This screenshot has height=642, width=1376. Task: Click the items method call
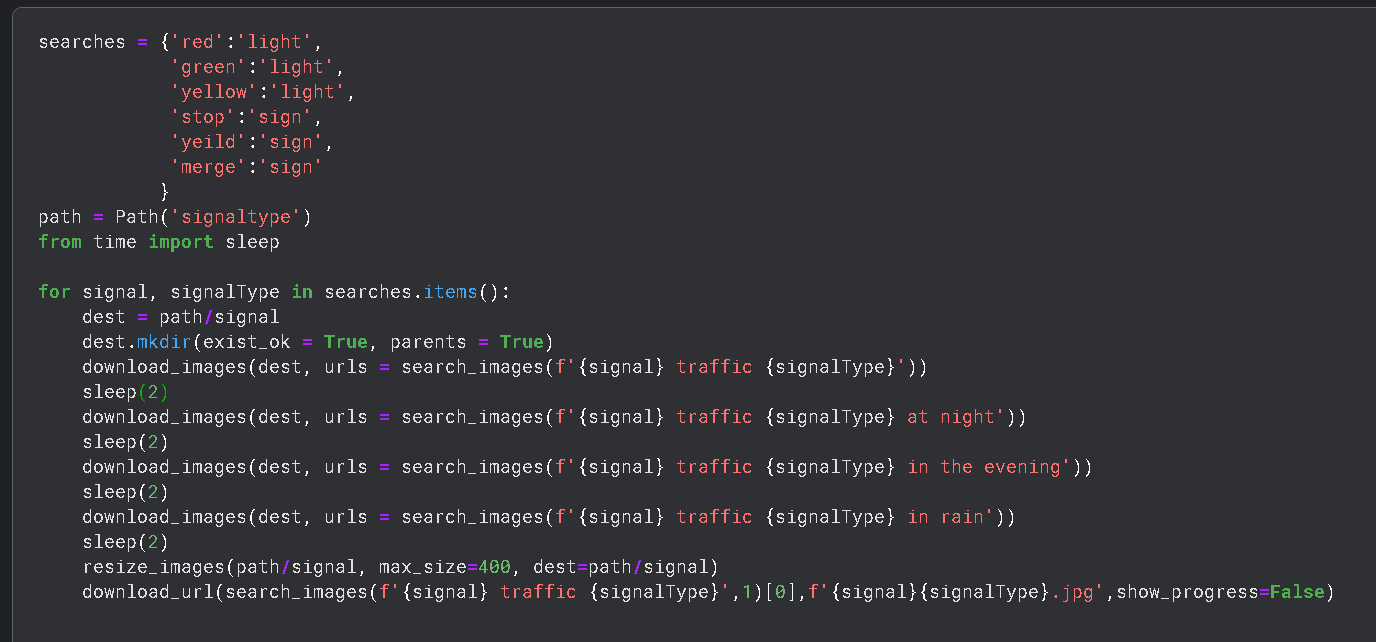(x=450, y=292)
